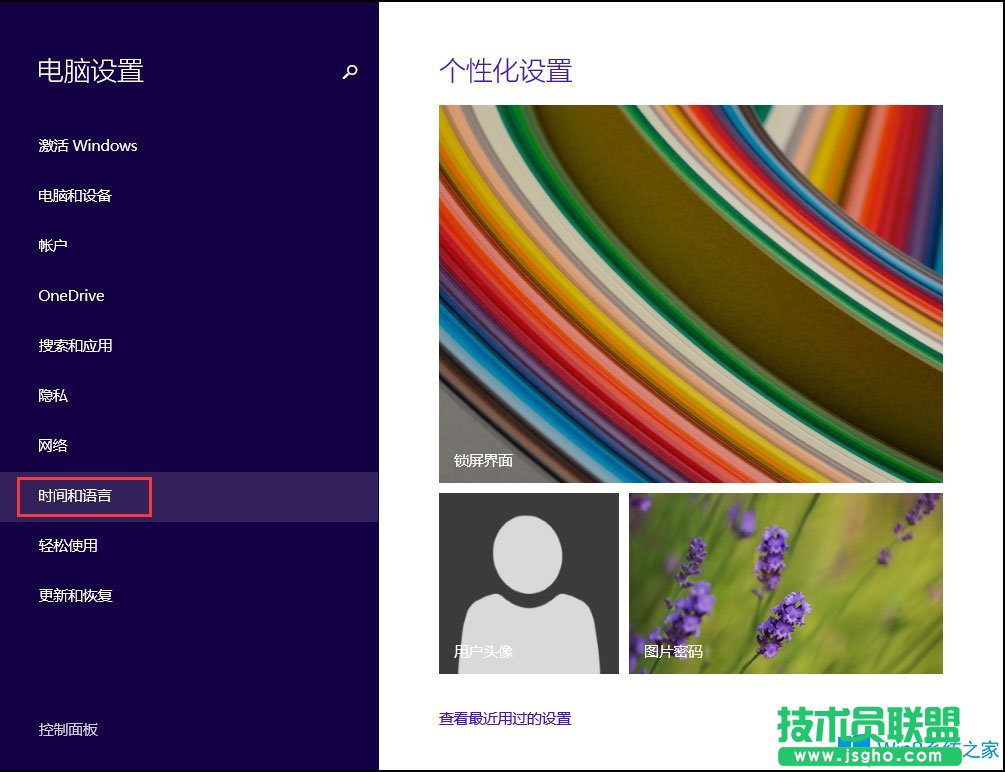Screen dimensions: 1005x772
Task: Go to 帐户 settings
Action: (51, 245)
